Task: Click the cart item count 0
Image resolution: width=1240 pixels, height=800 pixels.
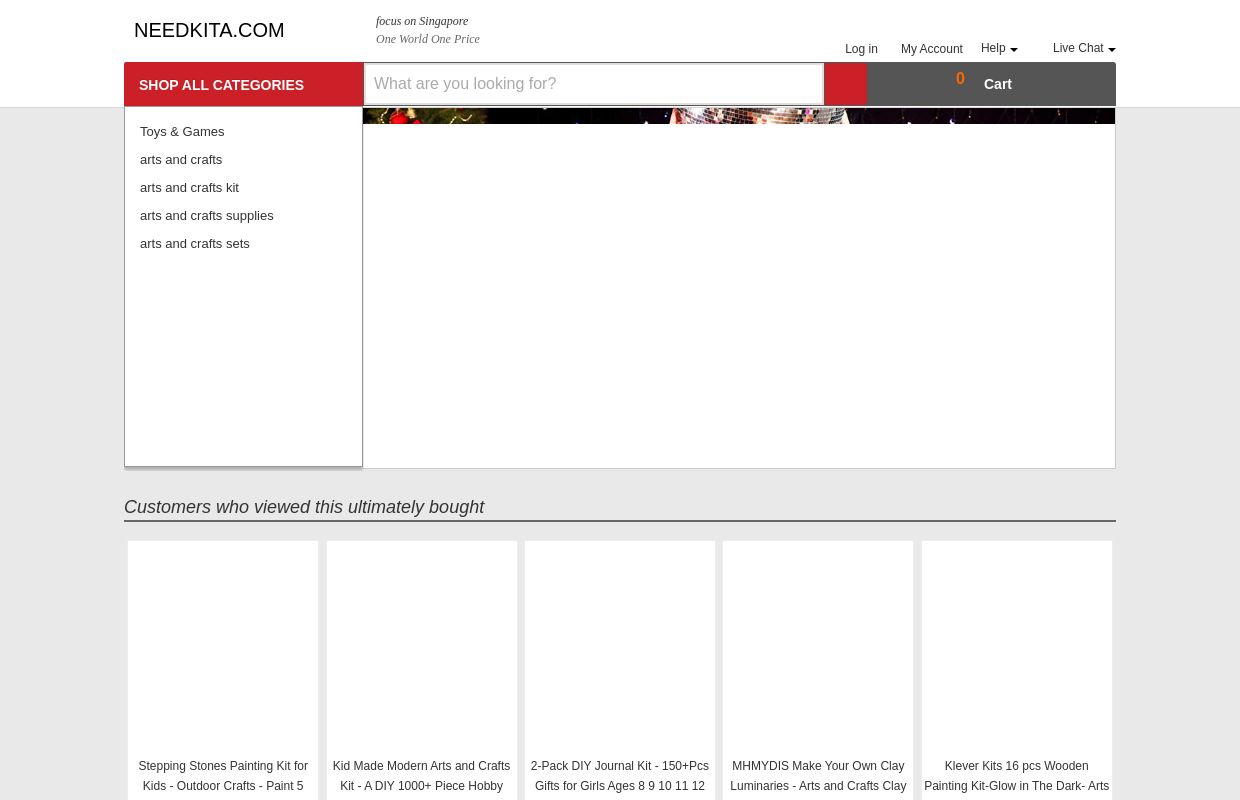Action: coord(960,79)
